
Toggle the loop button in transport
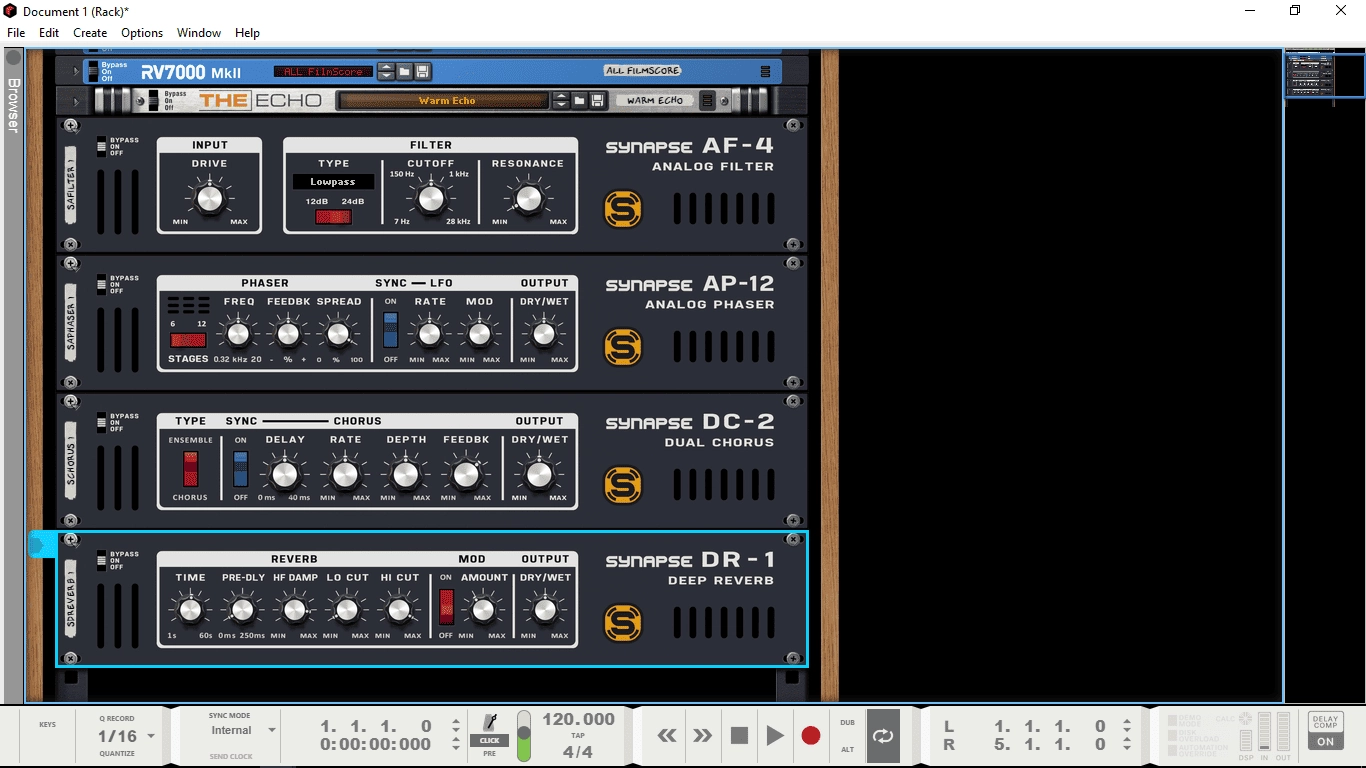(883, 735)
